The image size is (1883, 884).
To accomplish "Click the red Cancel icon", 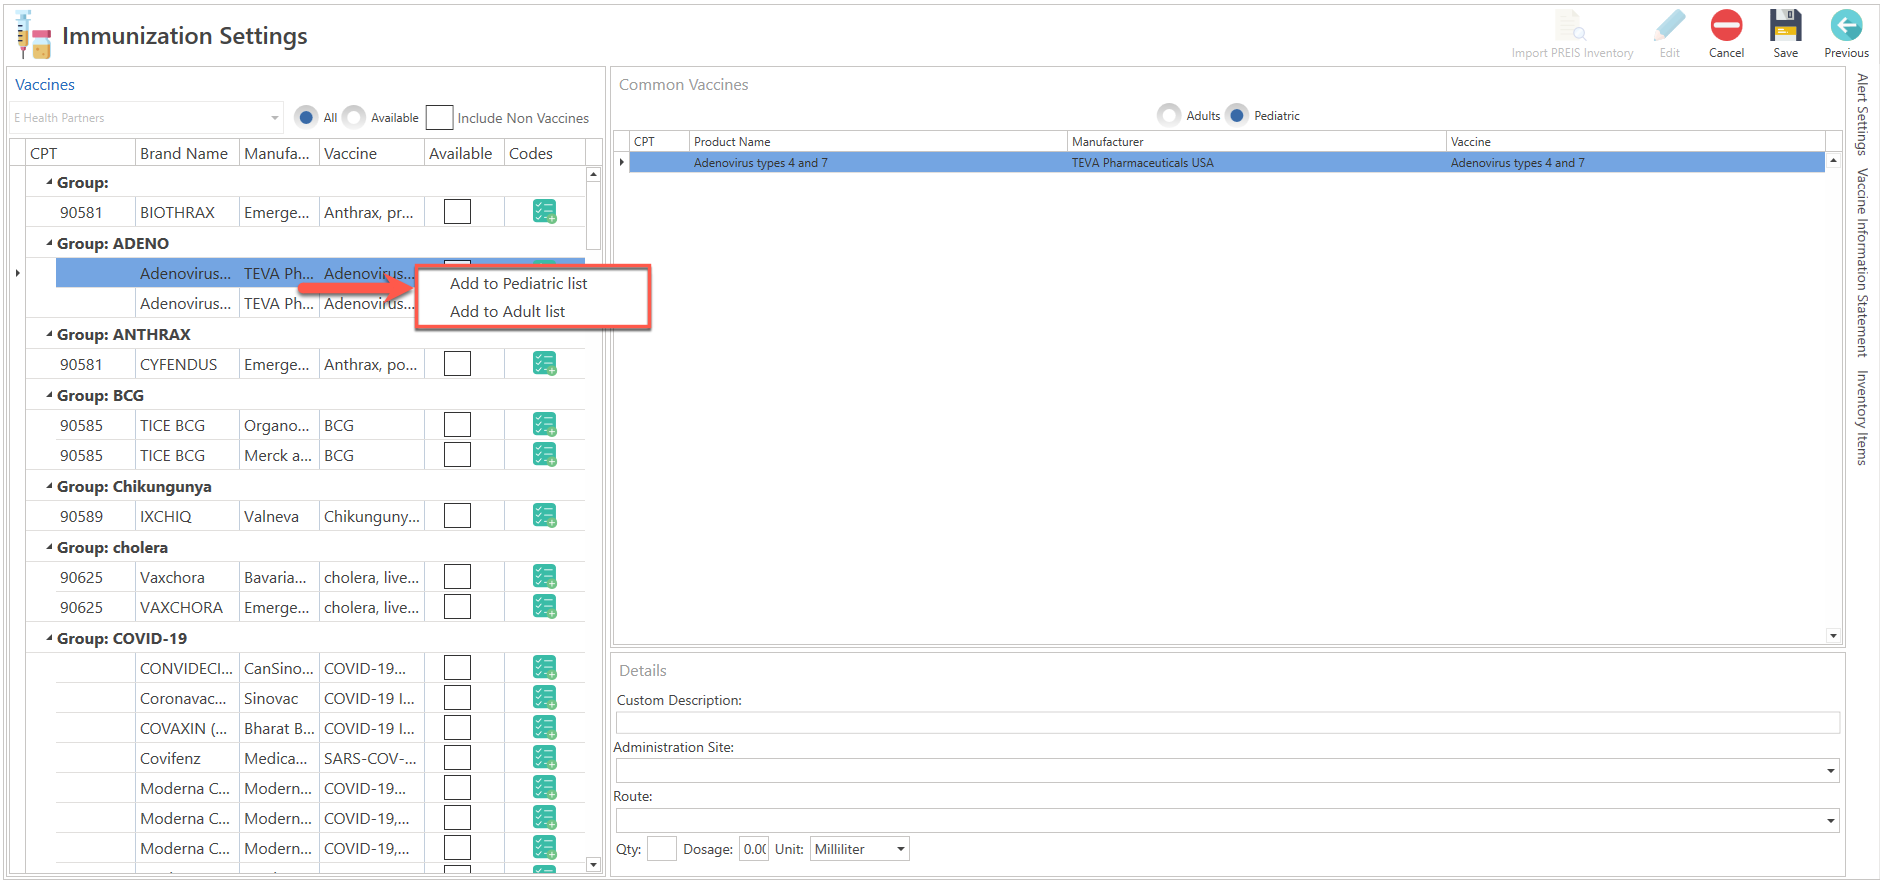I will 1726,26.
